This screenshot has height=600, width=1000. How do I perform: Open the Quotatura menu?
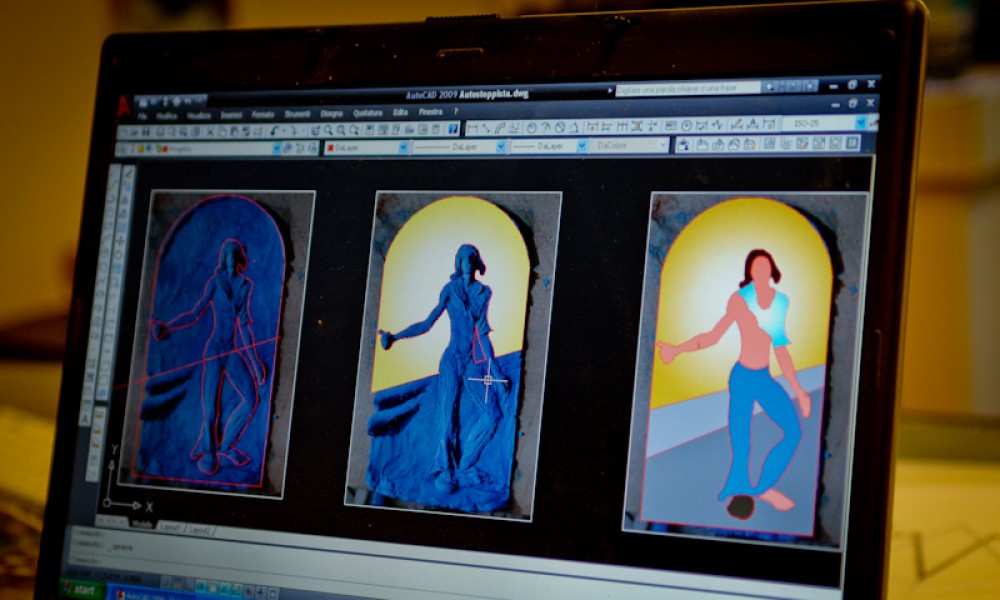(368, 113)
